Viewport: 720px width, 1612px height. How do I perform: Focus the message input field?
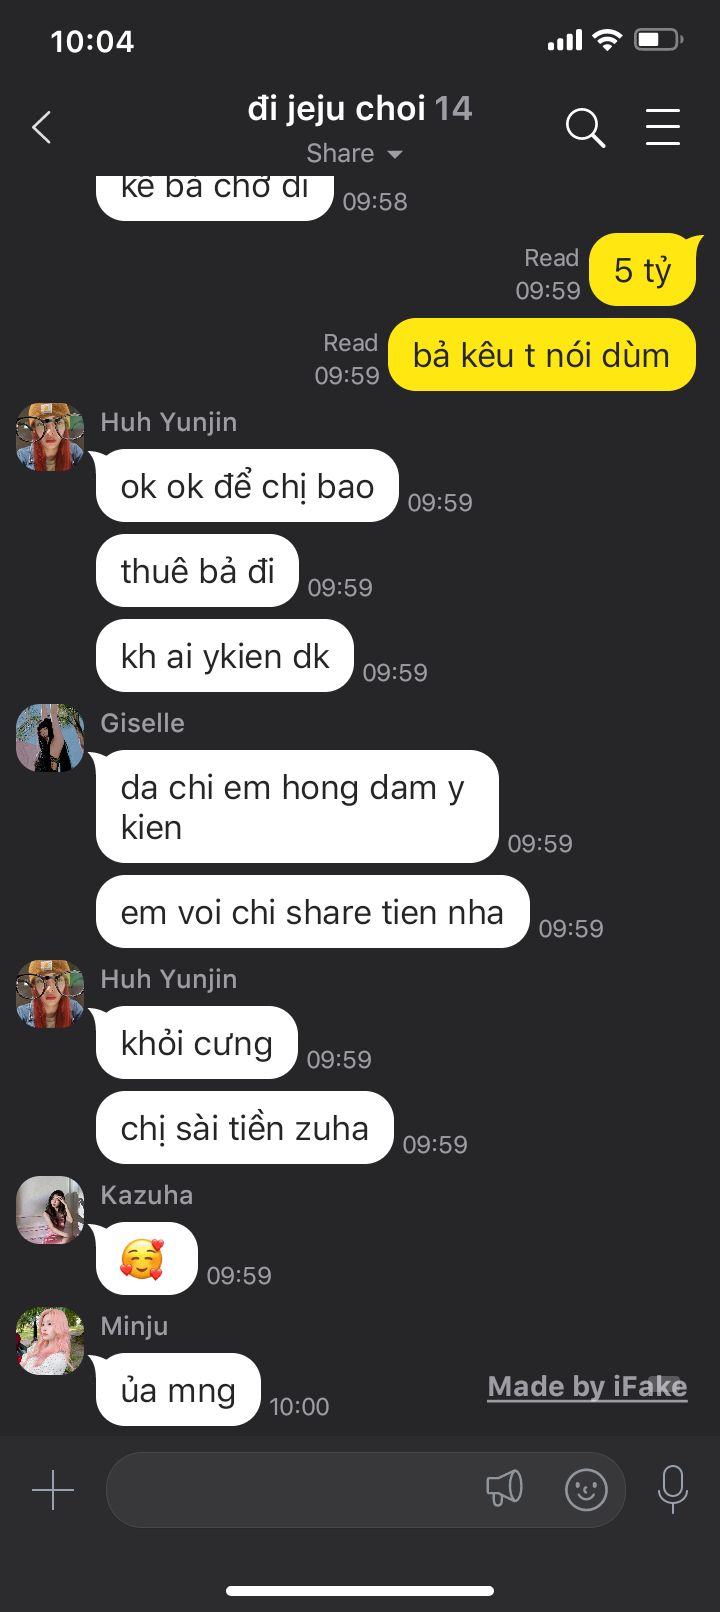pos(365,1490)
